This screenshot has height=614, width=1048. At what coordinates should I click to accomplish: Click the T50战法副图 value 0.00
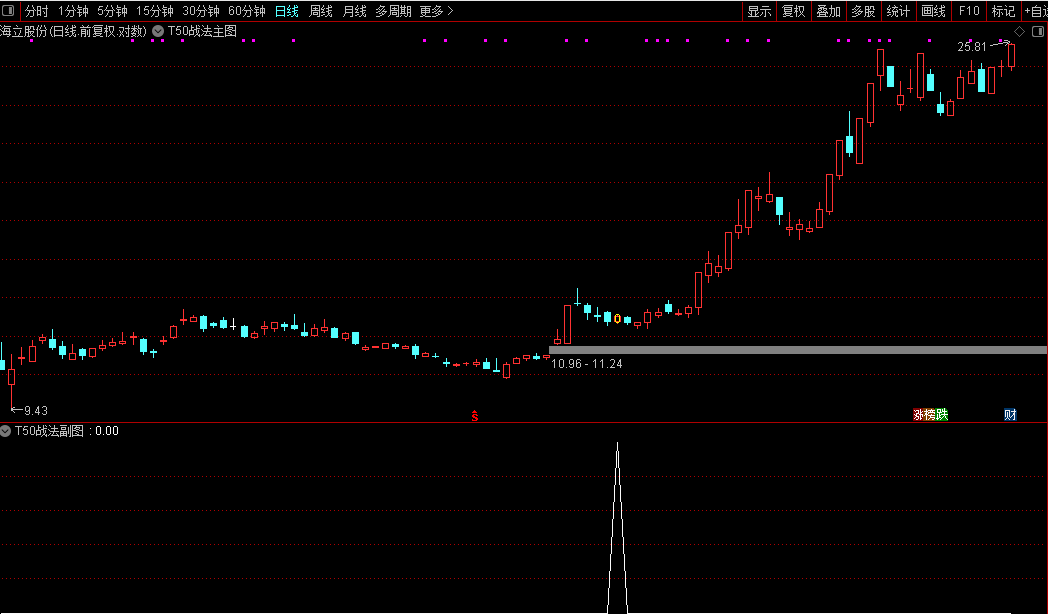(x=107, y=432)
